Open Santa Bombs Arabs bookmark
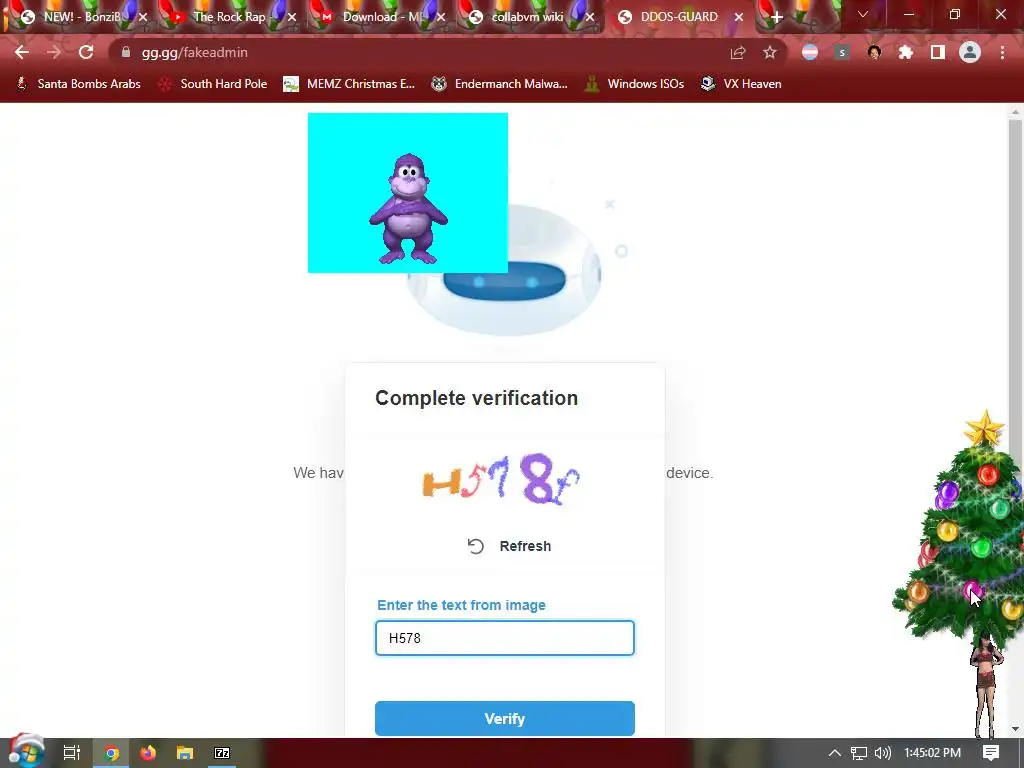Screen dimensions: 1024x768 (x=78, y=84)
